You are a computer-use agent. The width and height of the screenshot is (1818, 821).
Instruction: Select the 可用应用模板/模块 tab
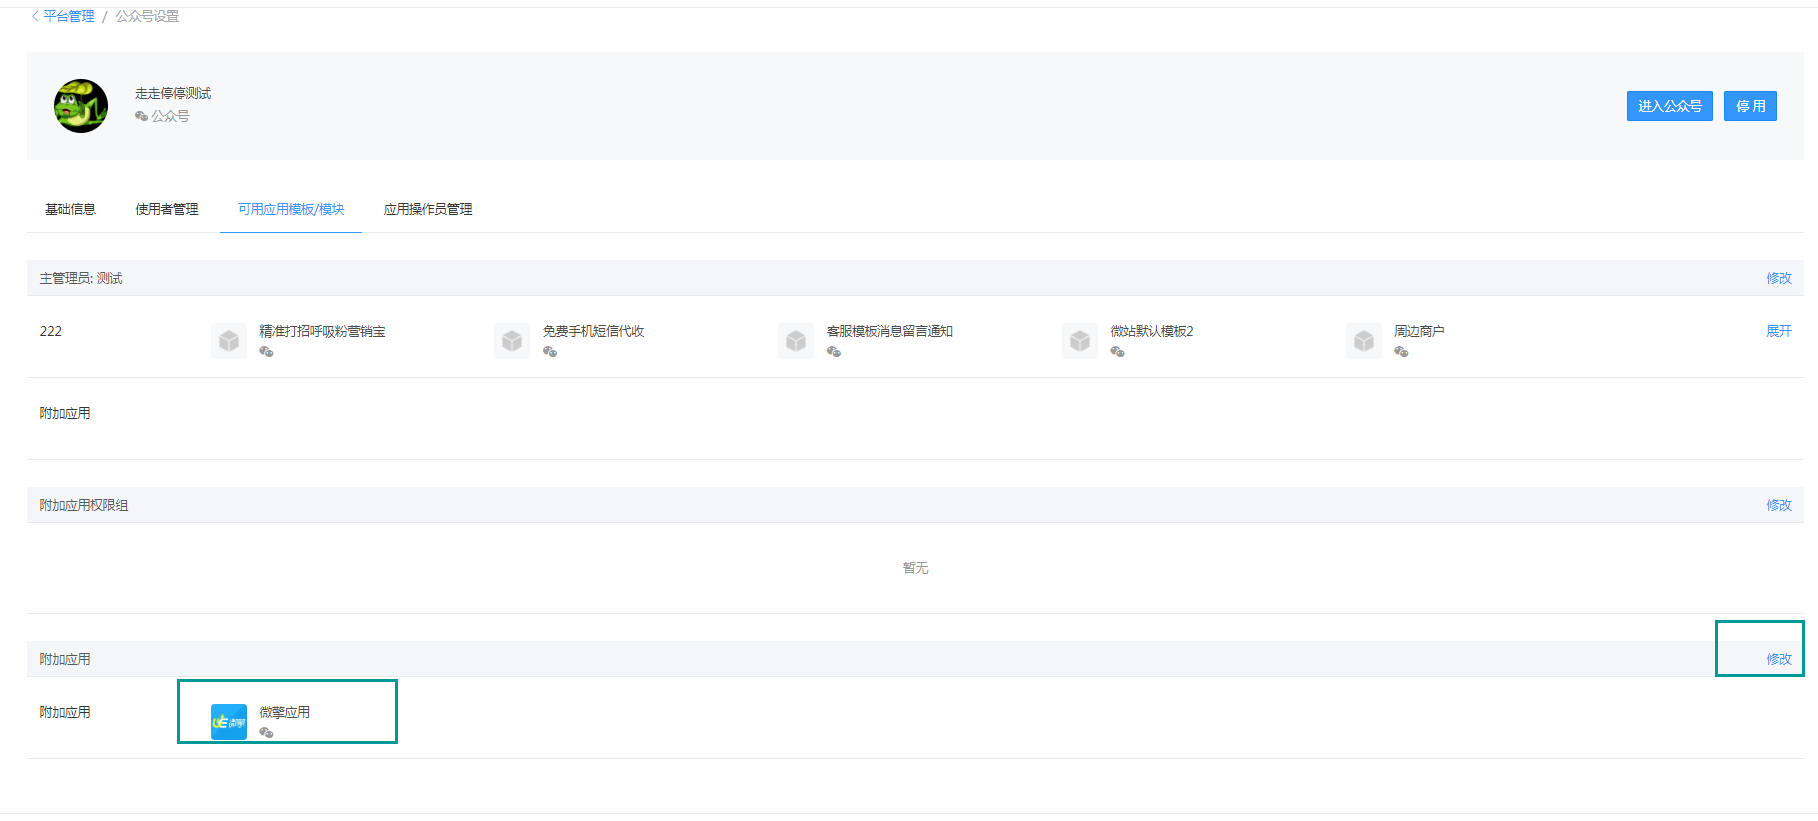click(291, 209)
